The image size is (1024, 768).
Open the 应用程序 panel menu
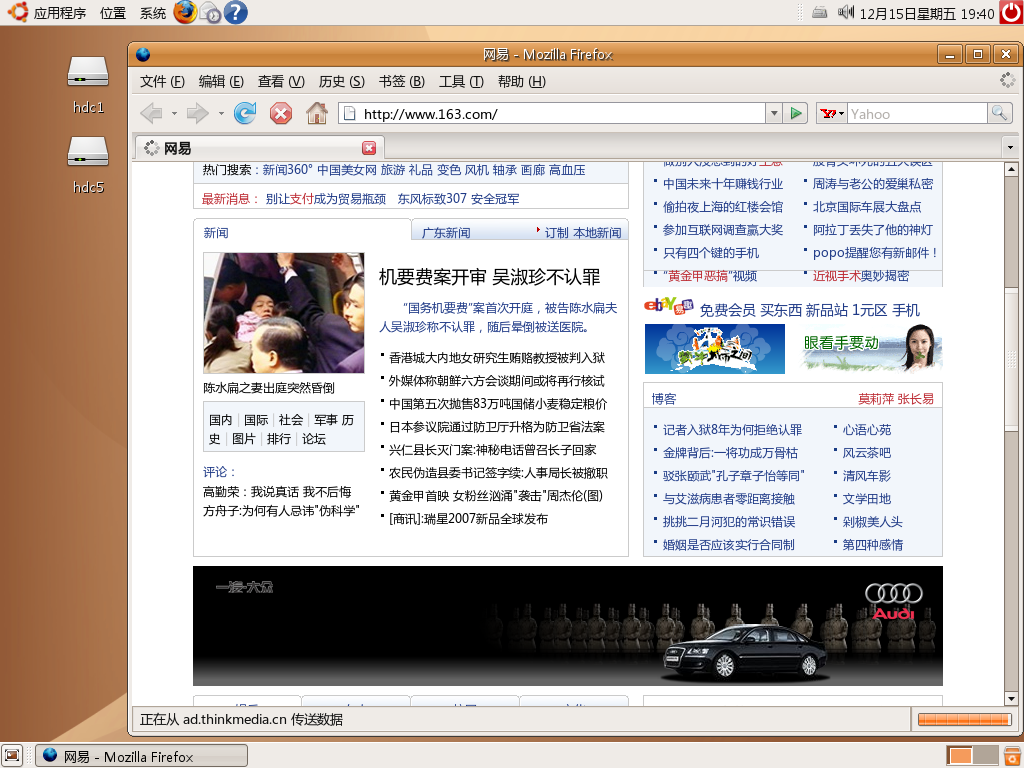coord(59,12)
